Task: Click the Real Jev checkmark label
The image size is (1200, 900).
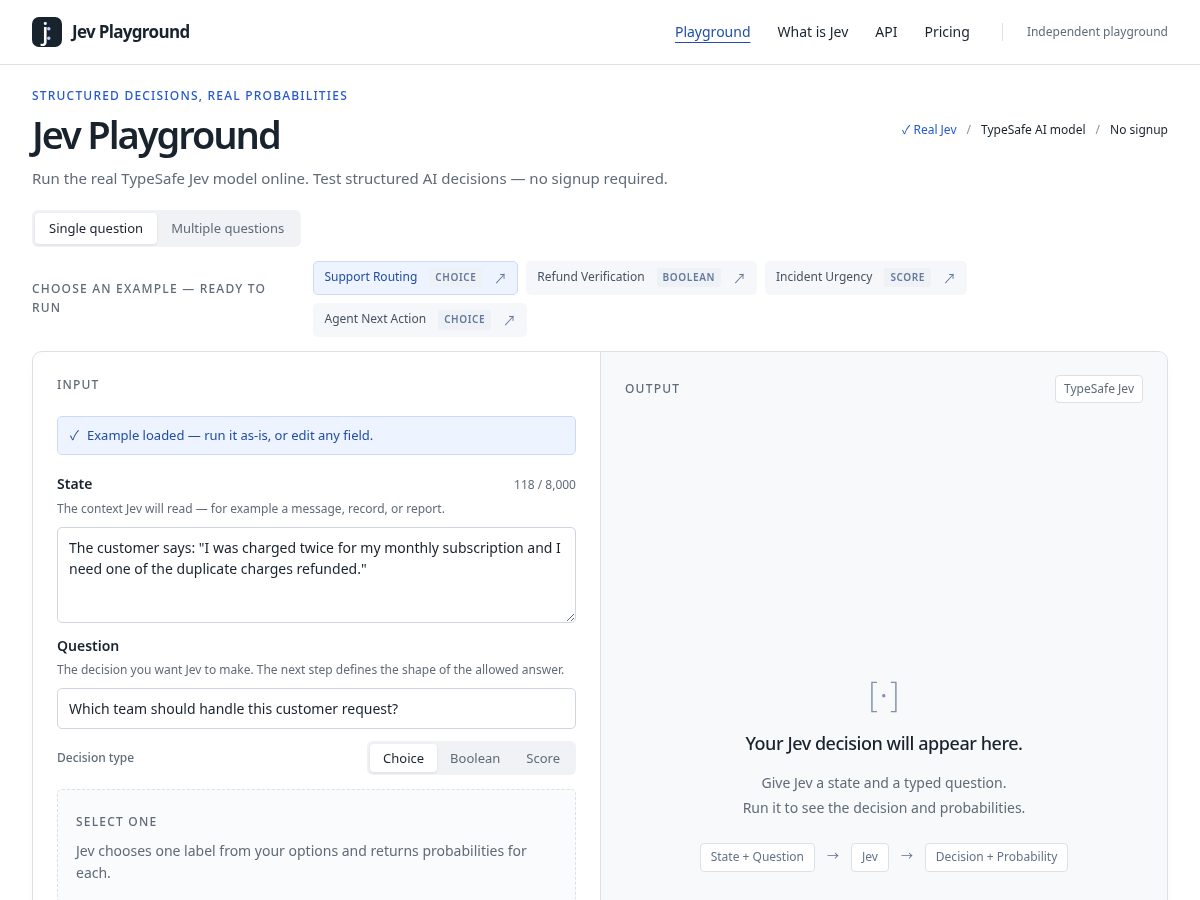Action: [929, 130]
